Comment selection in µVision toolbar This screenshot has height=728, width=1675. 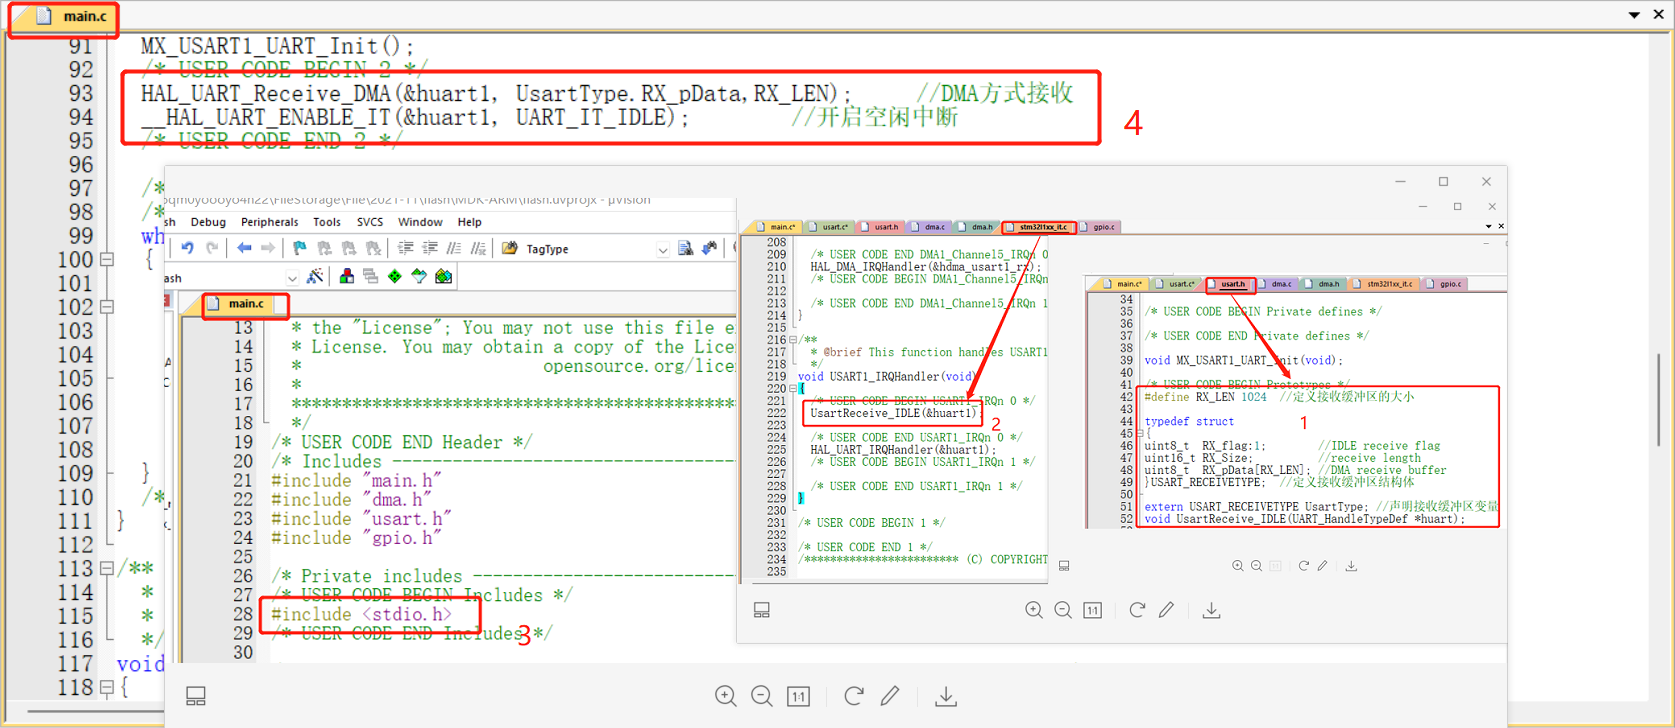pos(454,248)
